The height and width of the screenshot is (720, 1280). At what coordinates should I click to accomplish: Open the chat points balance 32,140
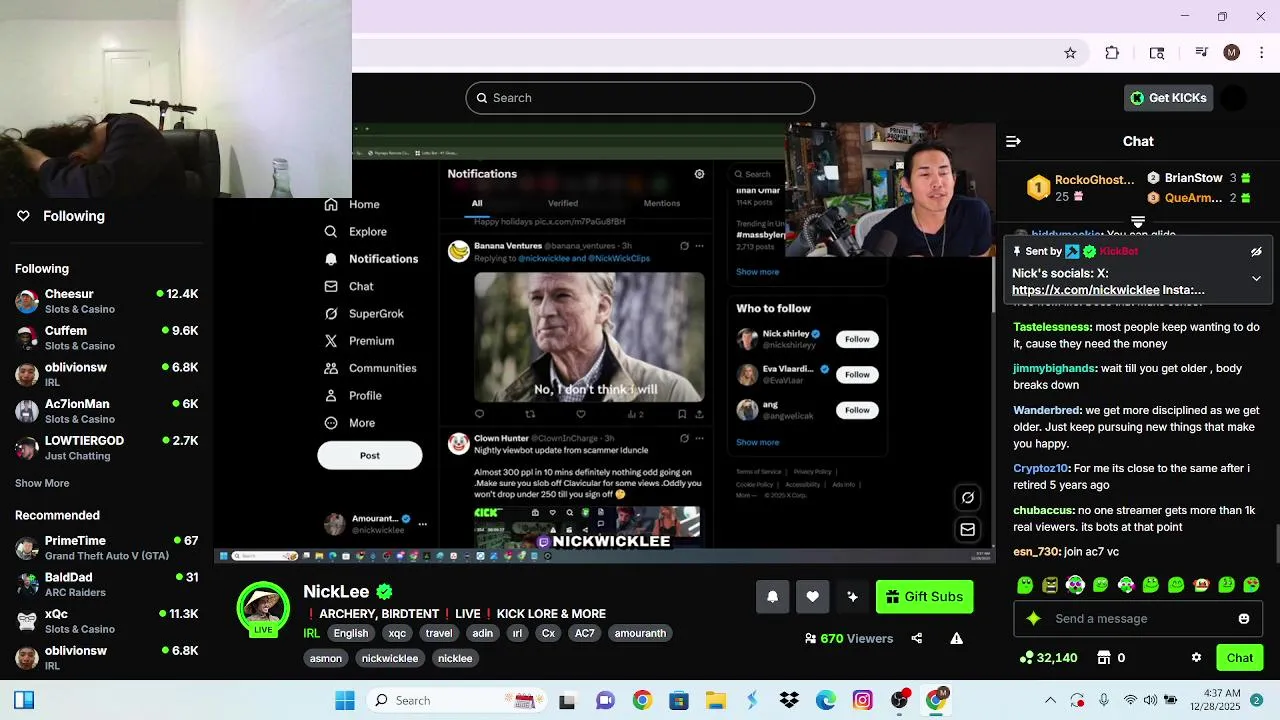point(1048,658)
